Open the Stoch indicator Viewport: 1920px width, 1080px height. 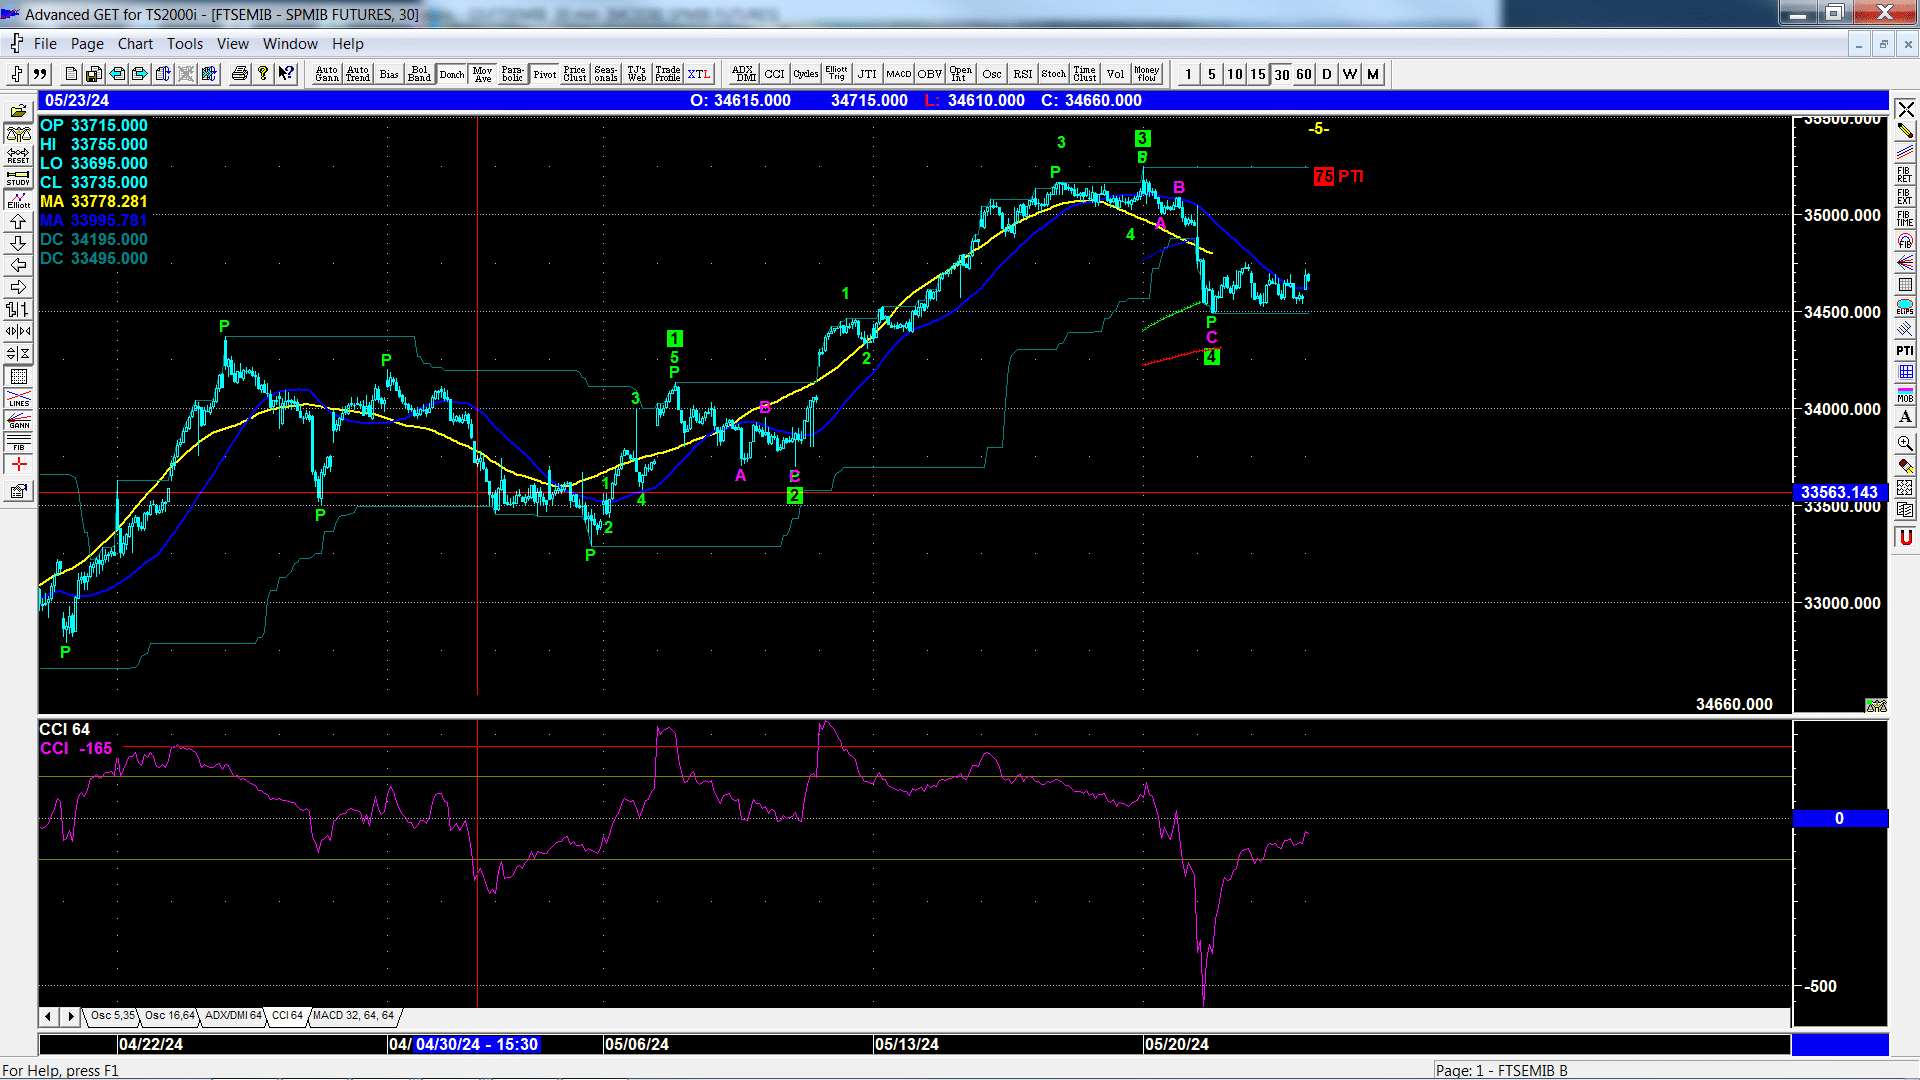pos(1054,74)
